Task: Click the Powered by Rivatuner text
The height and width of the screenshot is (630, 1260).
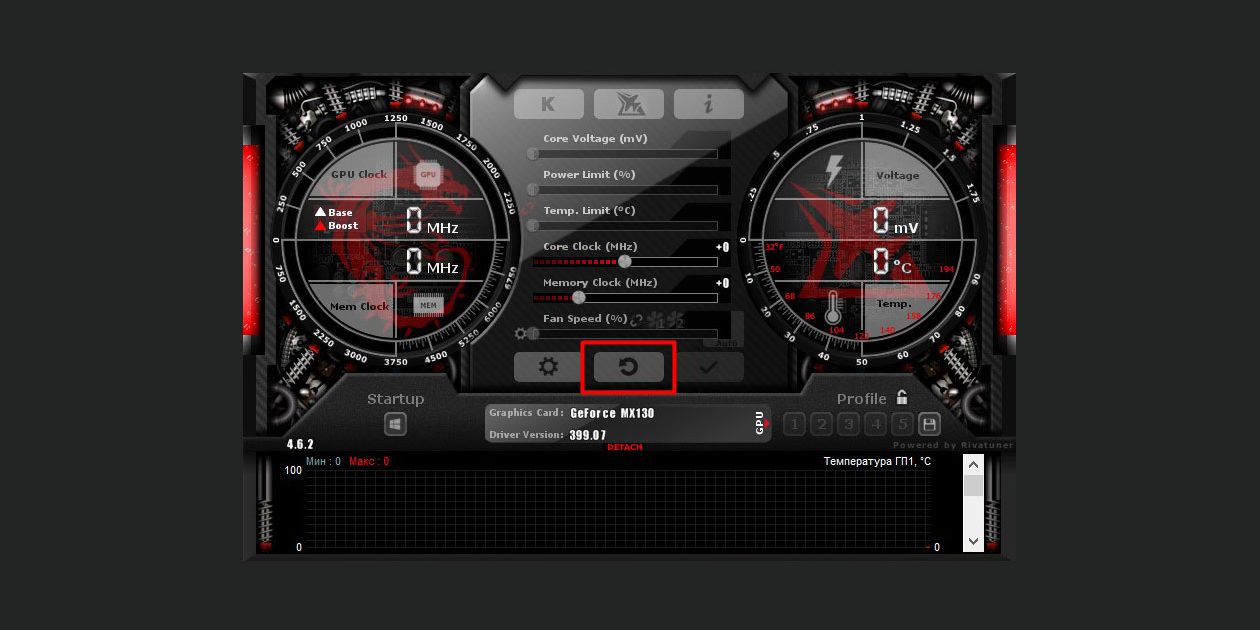Action: [953, 445]
